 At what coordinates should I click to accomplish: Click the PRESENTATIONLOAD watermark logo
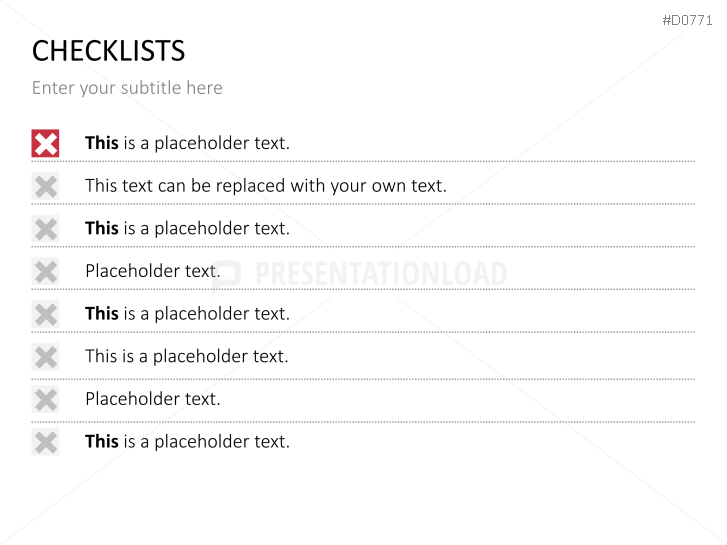(x=359, y=274)
